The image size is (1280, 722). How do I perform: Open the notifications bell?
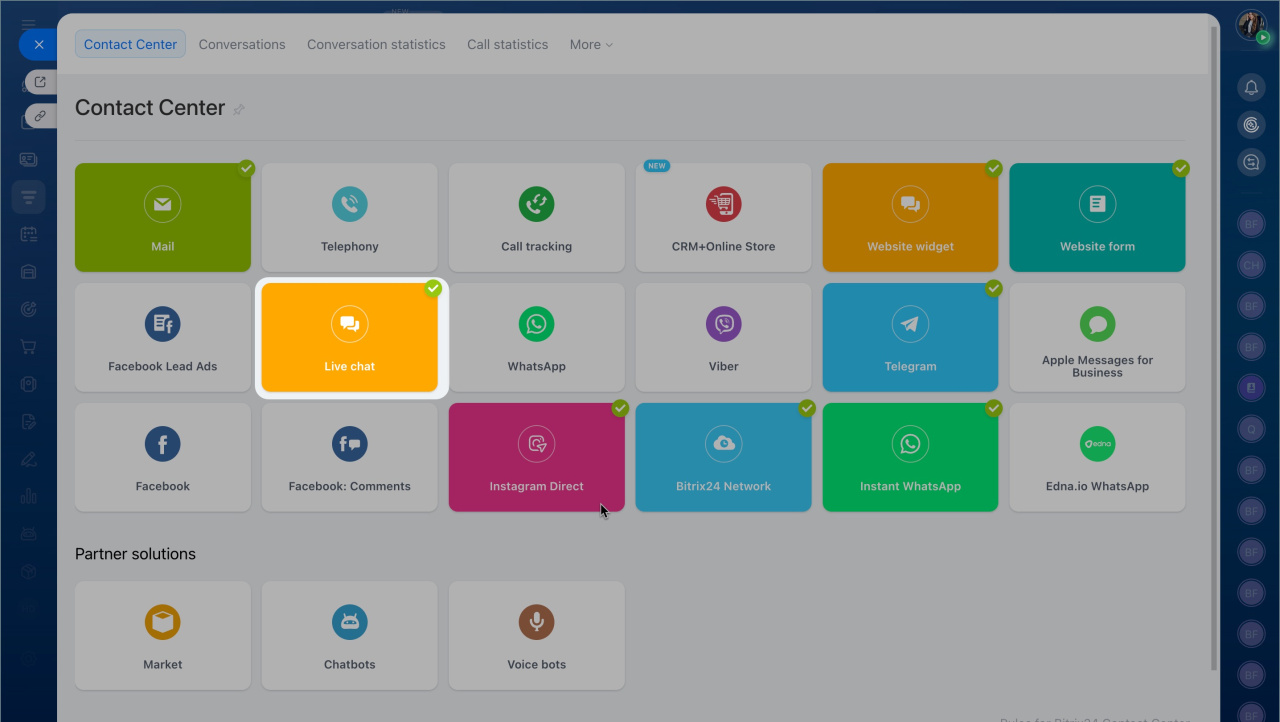[x=1251, y=88]
